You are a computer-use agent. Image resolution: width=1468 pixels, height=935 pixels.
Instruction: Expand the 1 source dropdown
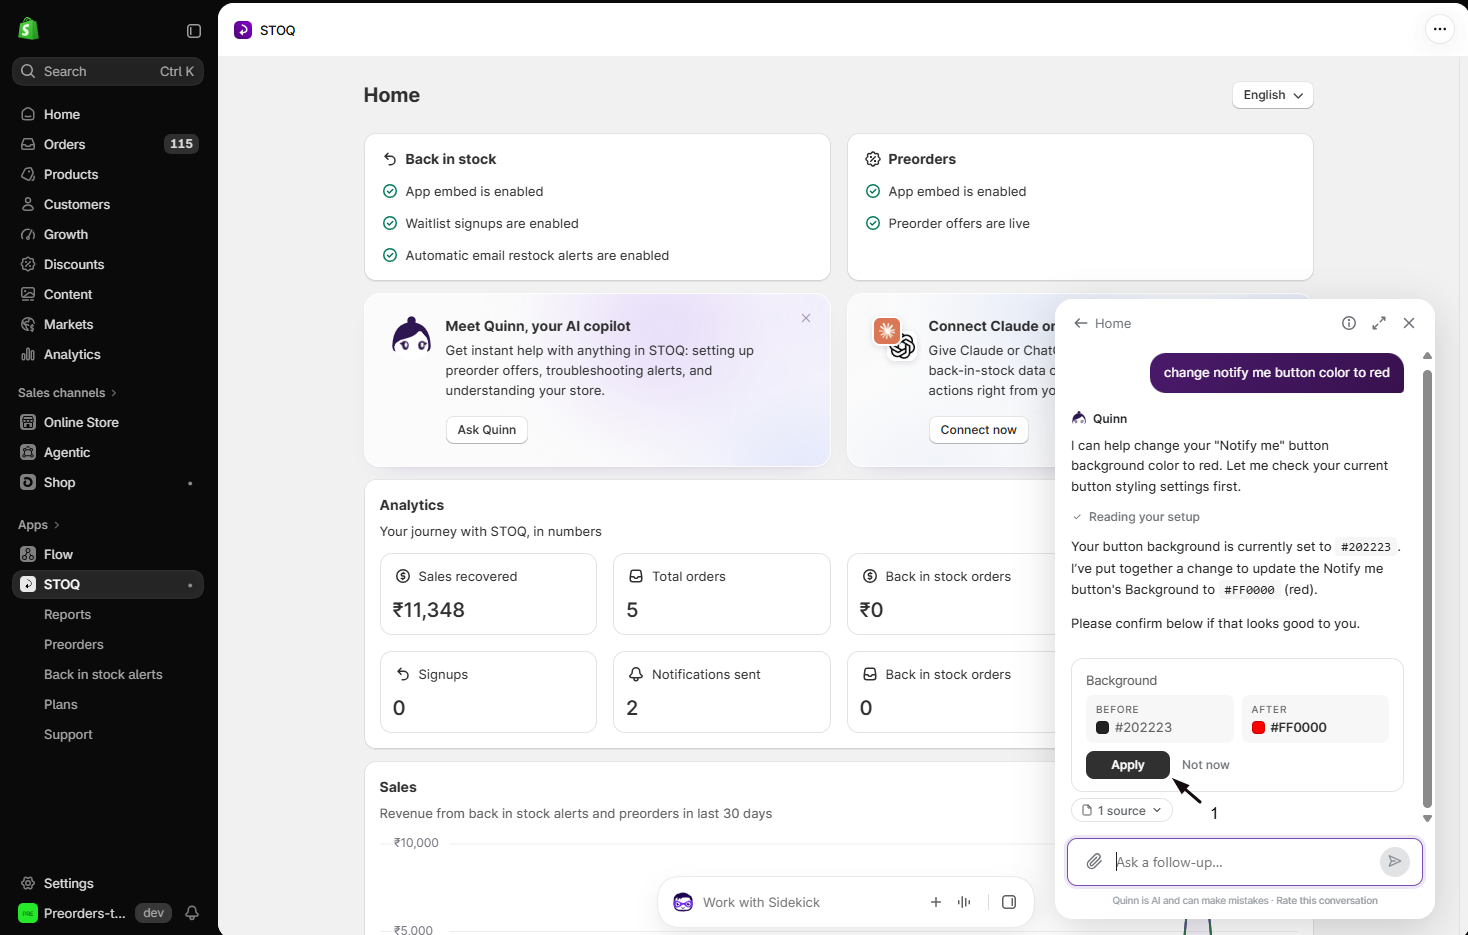(1121, 811)
